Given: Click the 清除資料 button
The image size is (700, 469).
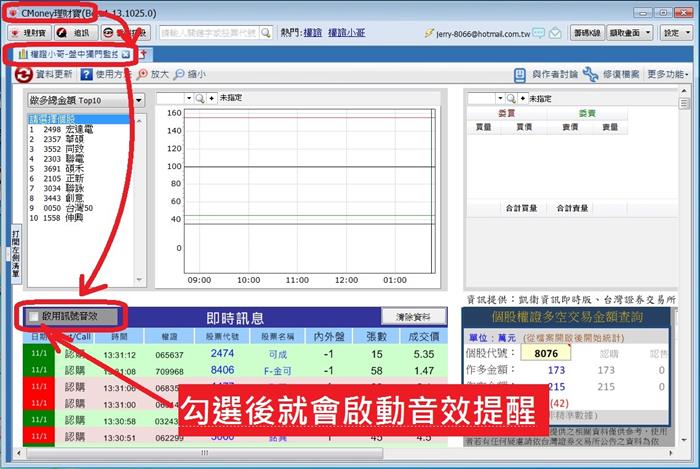Looking at the screenshot, I should click(413, 317).
